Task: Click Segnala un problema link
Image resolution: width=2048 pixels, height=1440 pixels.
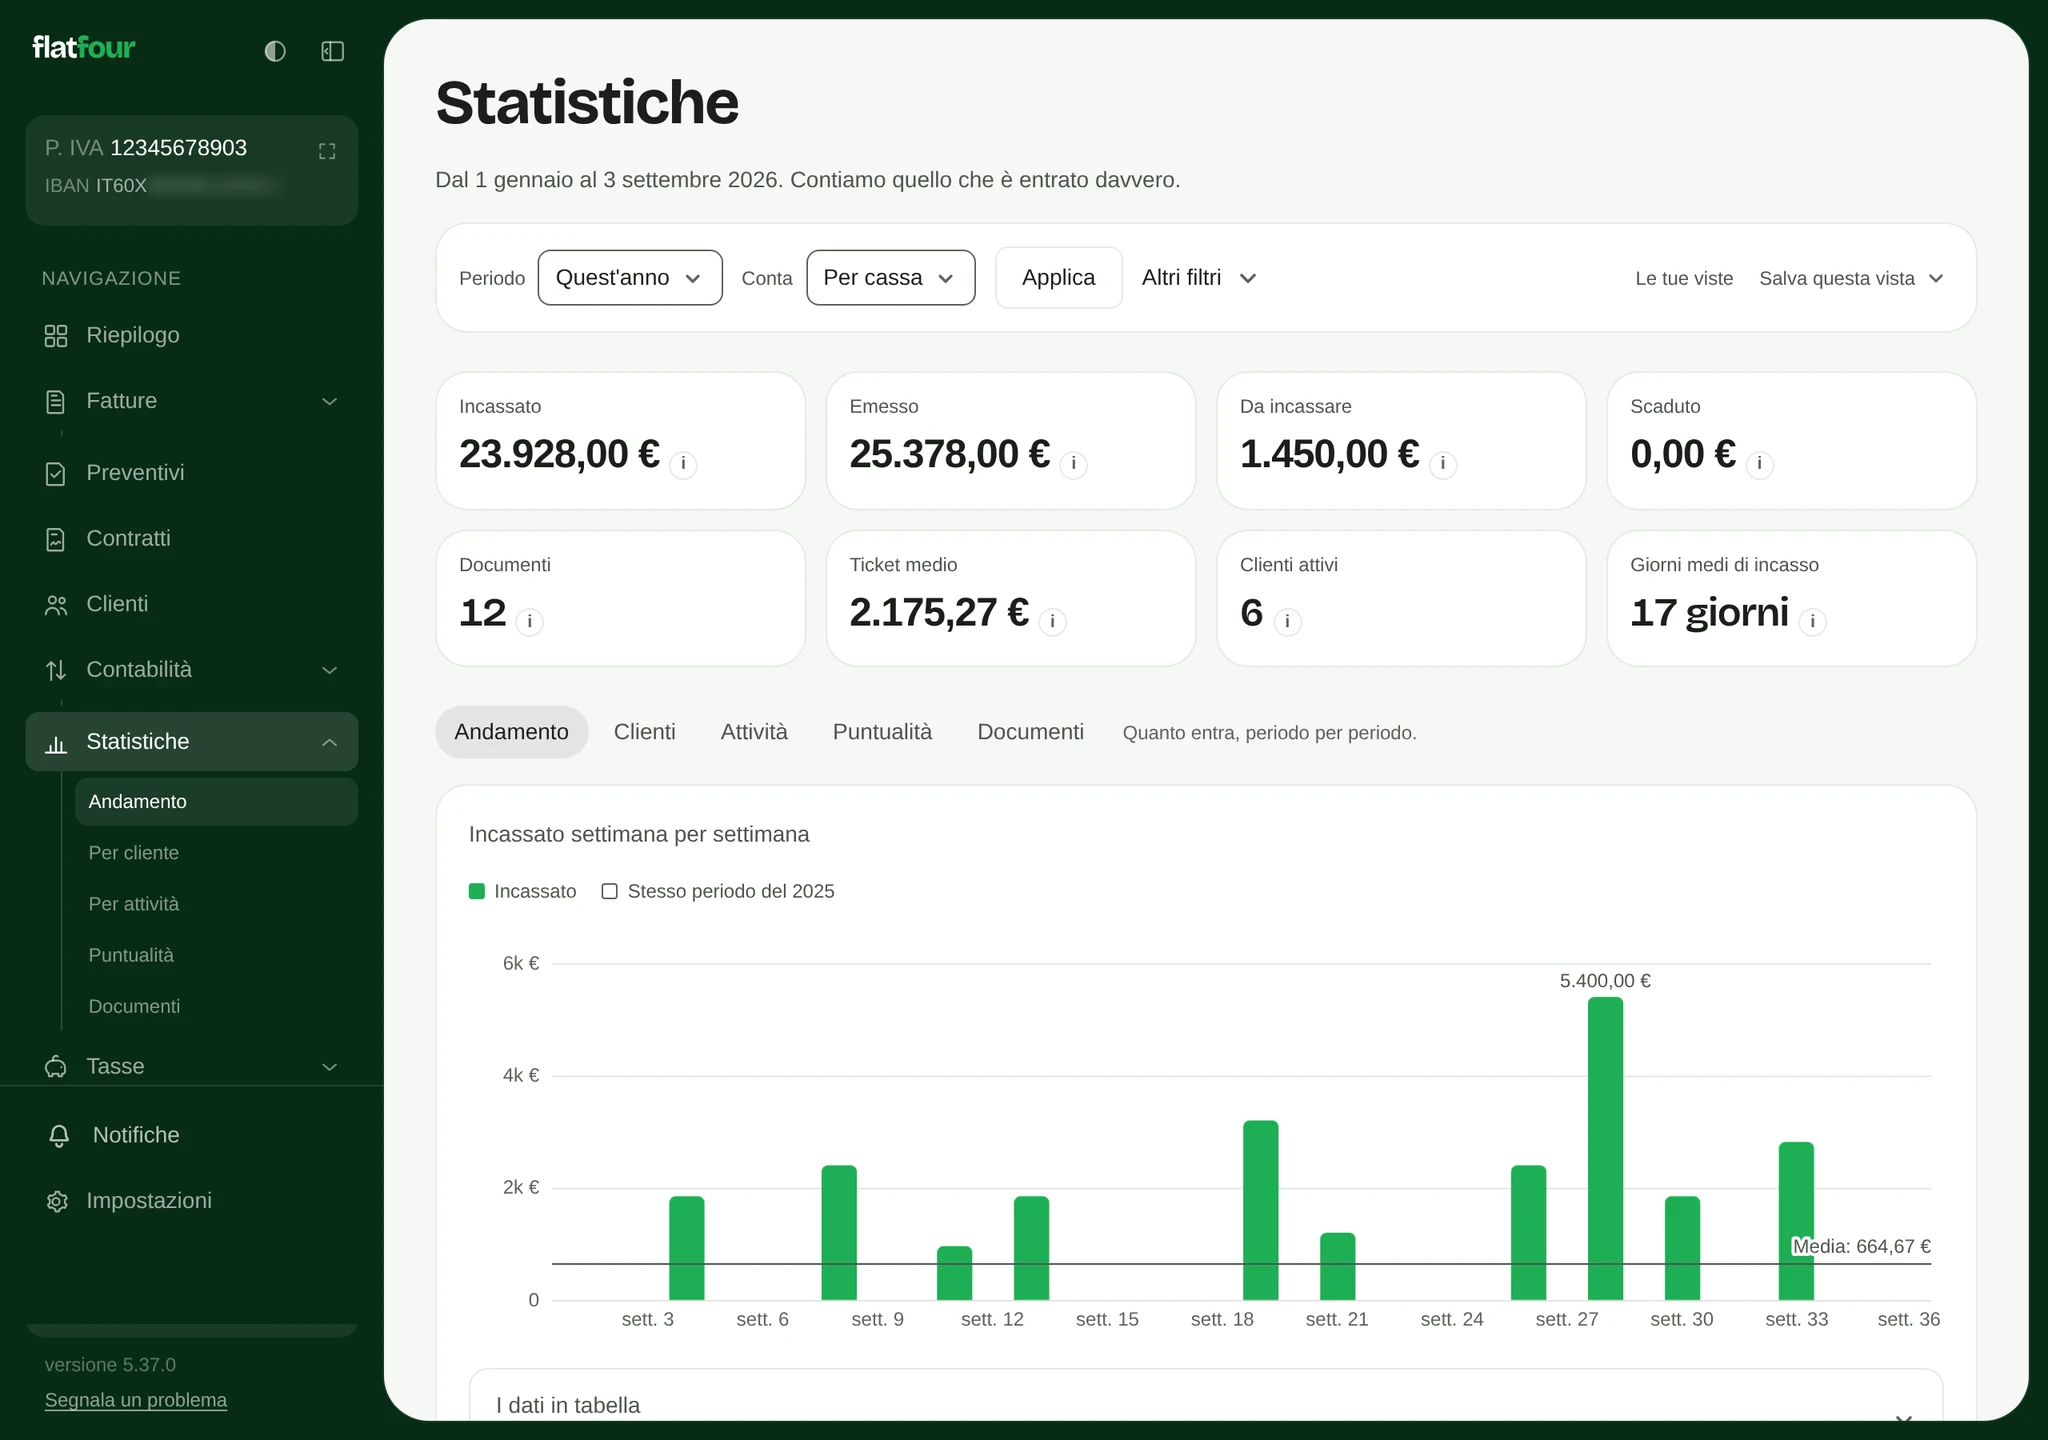Action: [136, 1400]
